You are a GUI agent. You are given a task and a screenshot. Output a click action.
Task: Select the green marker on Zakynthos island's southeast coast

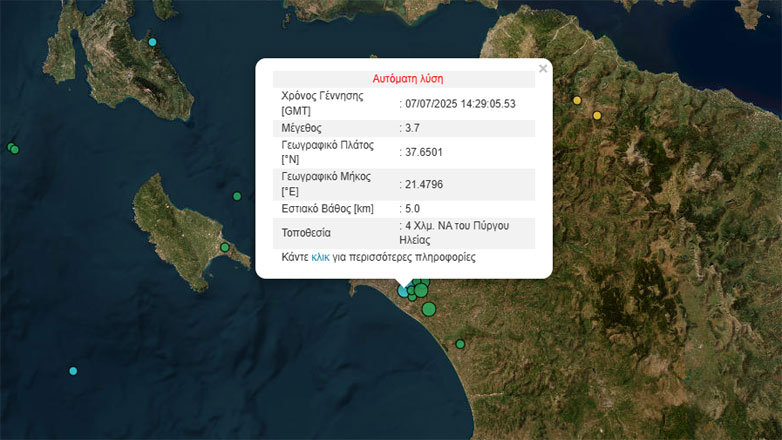click(x=225, y=247)
